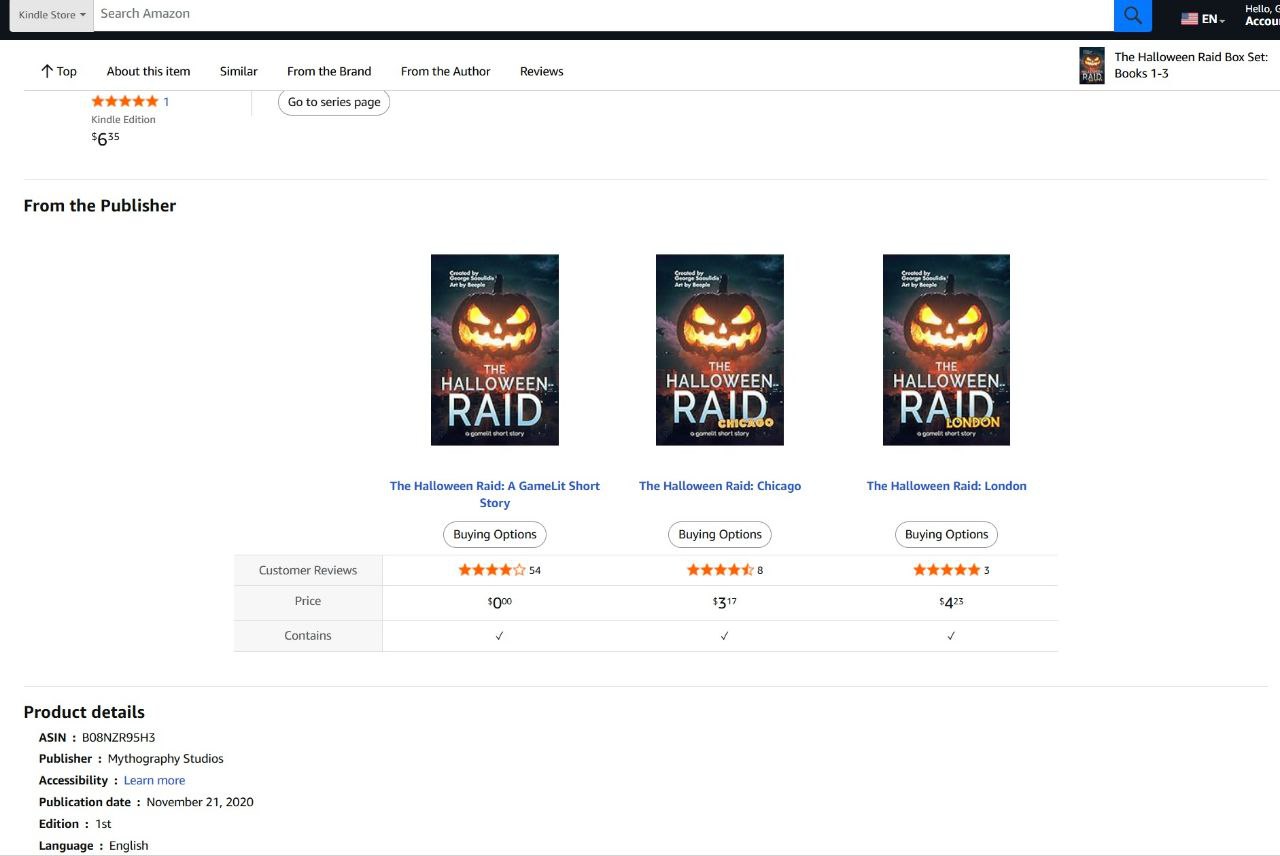
Task: Click the ASIN value B08NZR95H3
Action: (118, 738)
